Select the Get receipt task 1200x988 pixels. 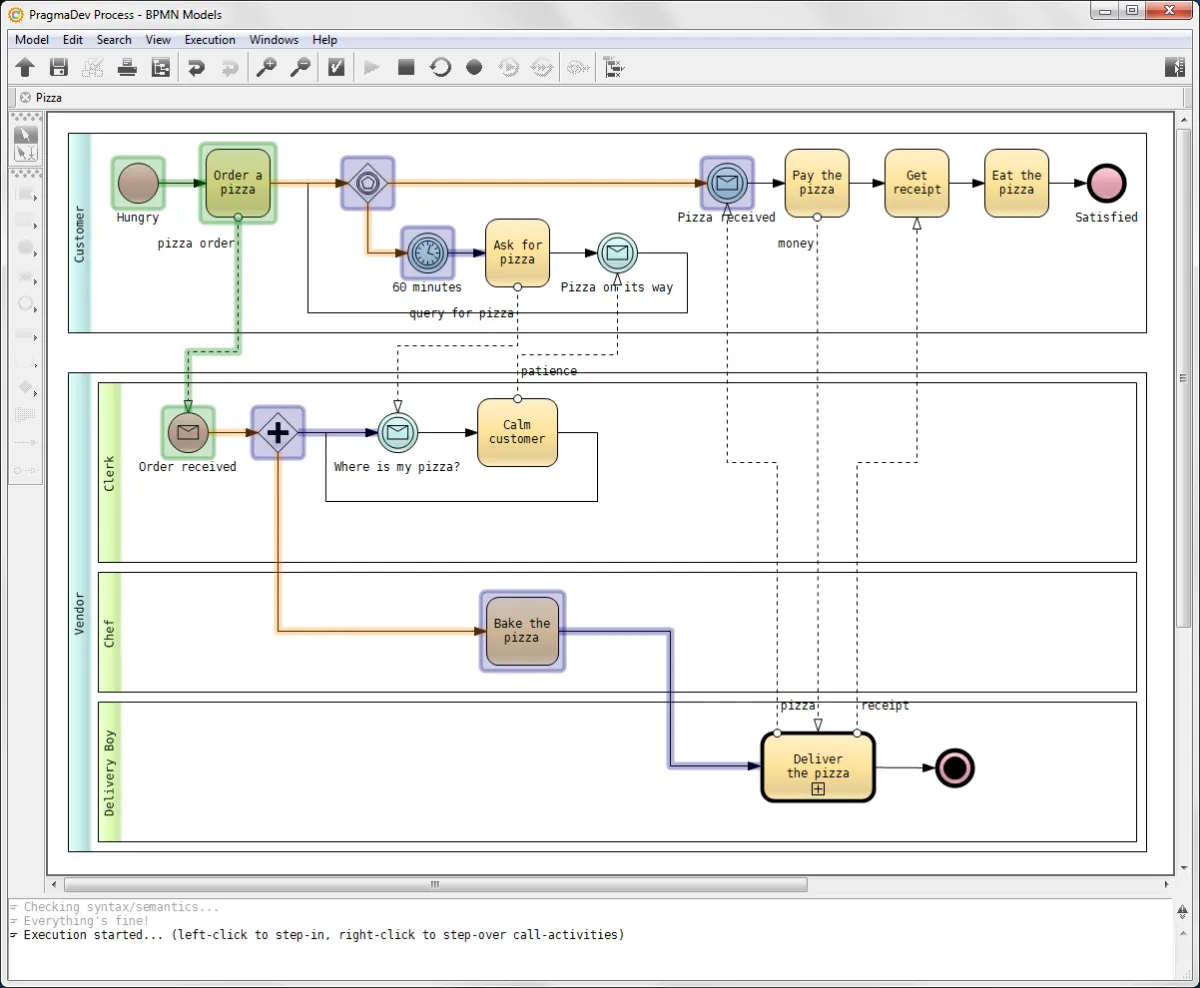[x=917, y=183]
